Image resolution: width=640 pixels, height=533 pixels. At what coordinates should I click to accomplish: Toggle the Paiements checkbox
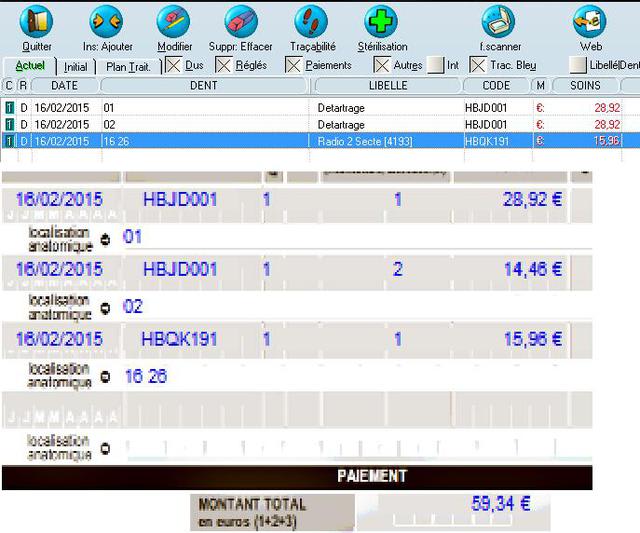pyautogui.click(x=293, y=65)
